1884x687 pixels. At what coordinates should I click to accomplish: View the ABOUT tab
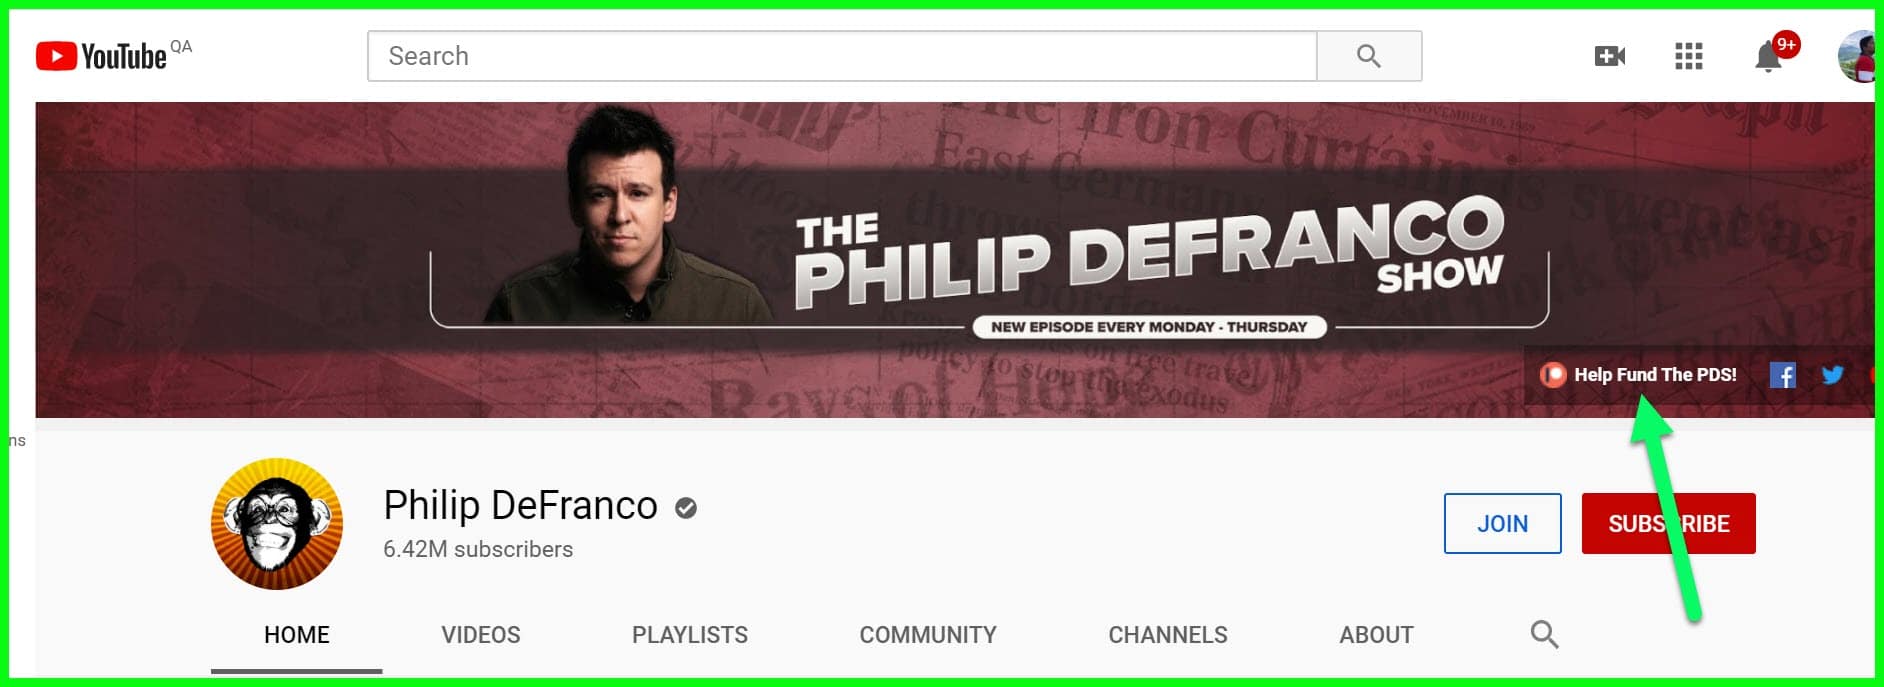click(x=1376, y=635)
